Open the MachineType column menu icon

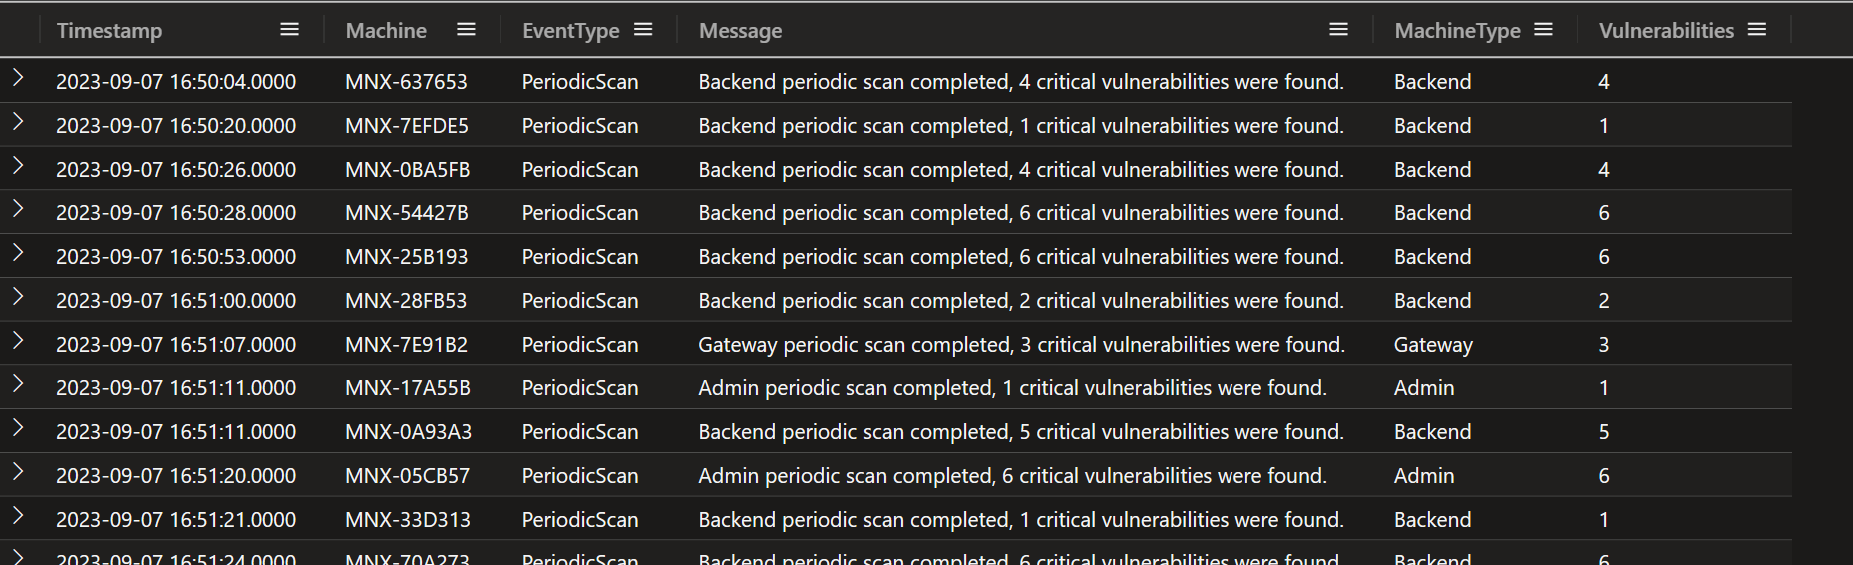coord(1543,30)
